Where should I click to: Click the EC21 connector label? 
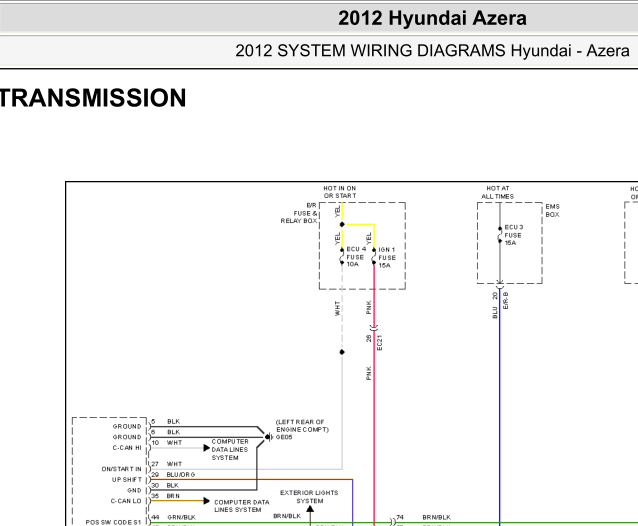coord(380,343)
